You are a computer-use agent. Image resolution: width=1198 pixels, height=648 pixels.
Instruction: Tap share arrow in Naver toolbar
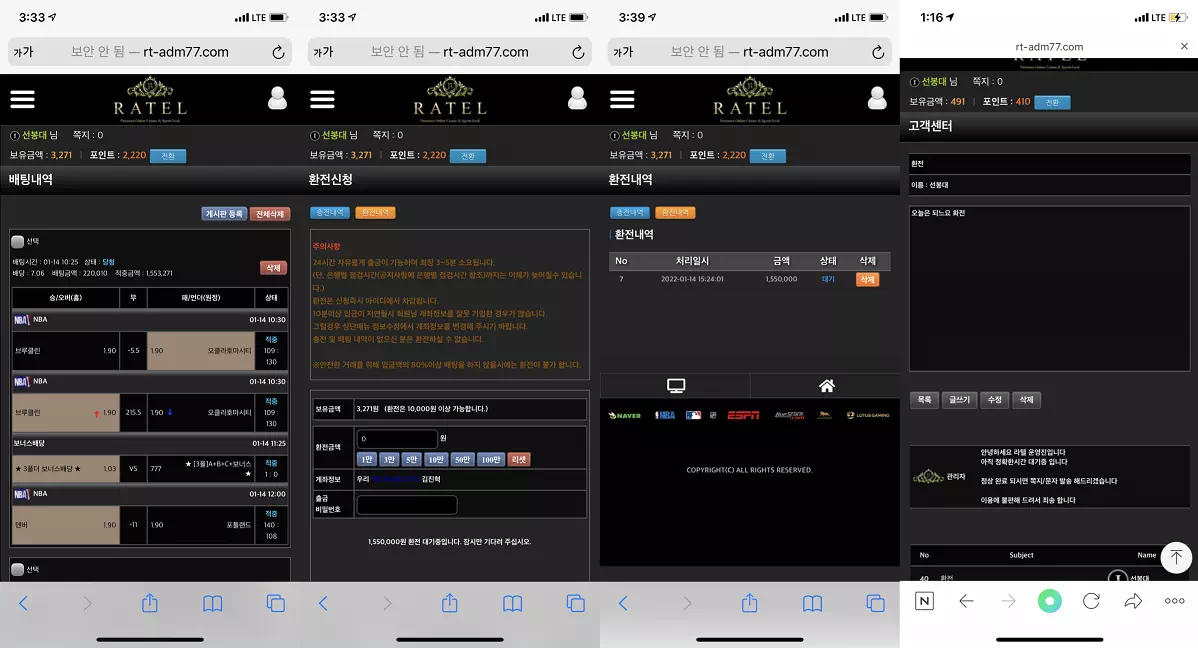pos(1133,601)
